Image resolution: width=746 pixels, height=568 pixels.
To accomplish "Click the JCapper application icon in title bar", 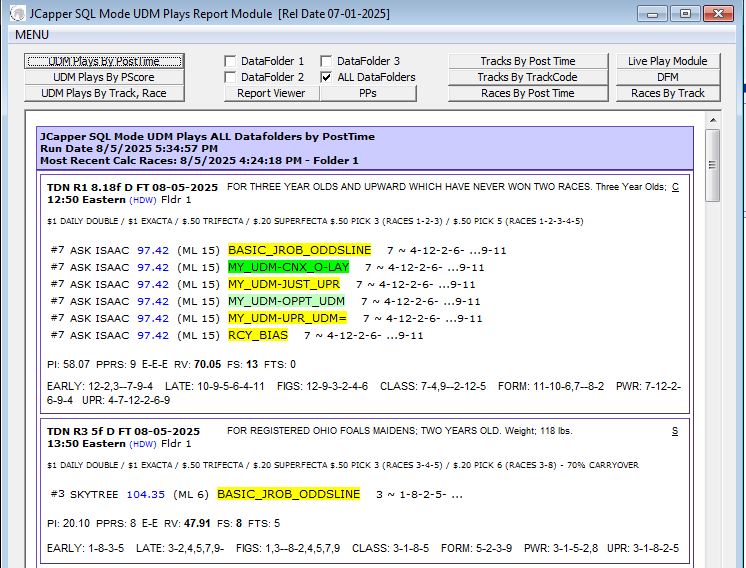I will coord(18,13).
